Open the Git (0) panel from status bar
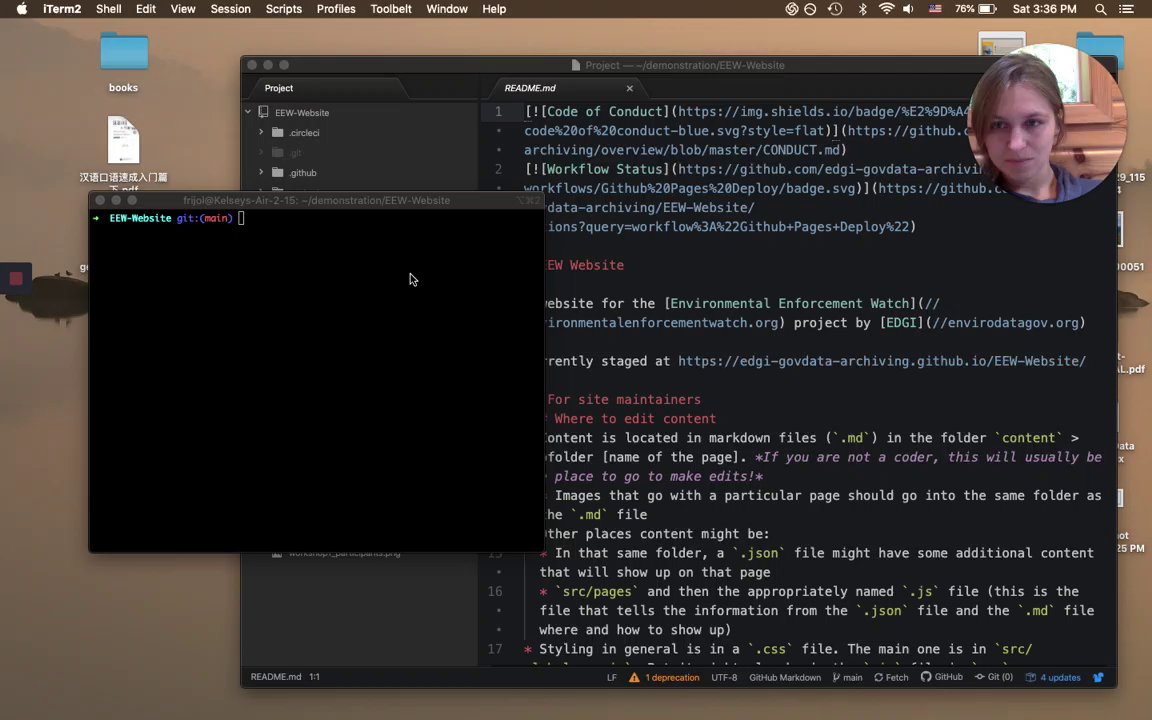 point(993,677)
